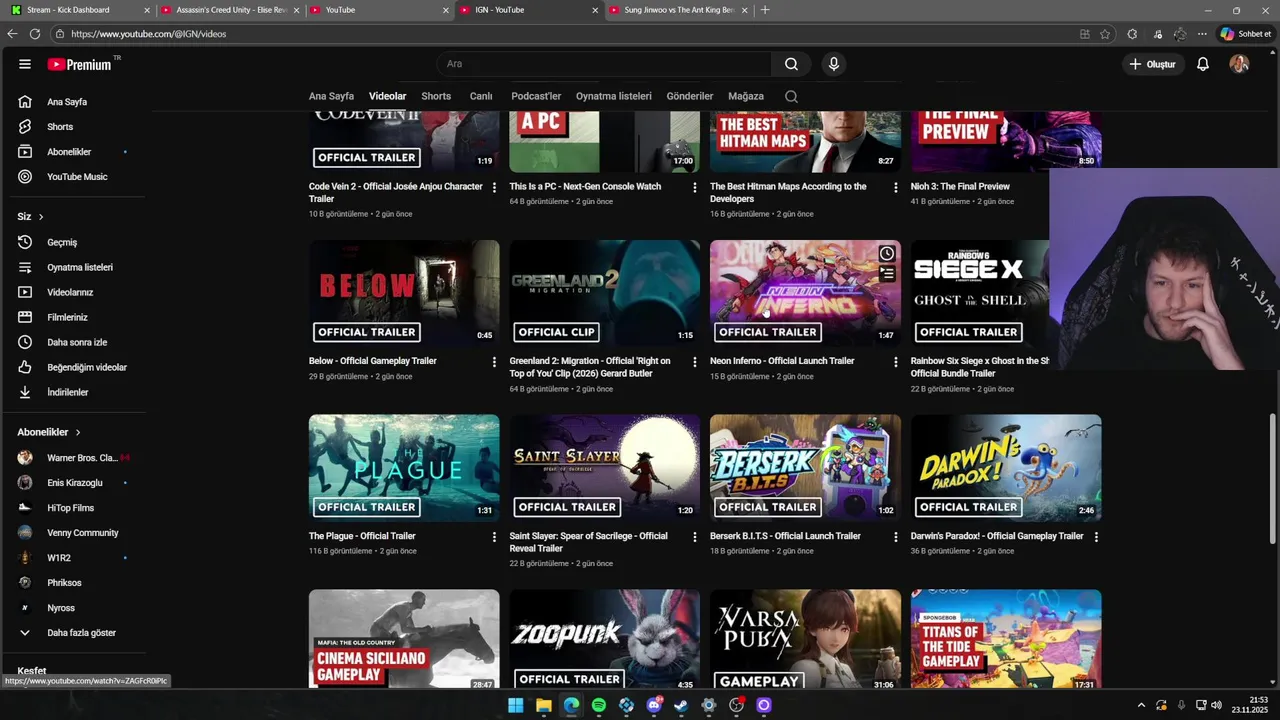Open a new browser tab

click(765, 10)
